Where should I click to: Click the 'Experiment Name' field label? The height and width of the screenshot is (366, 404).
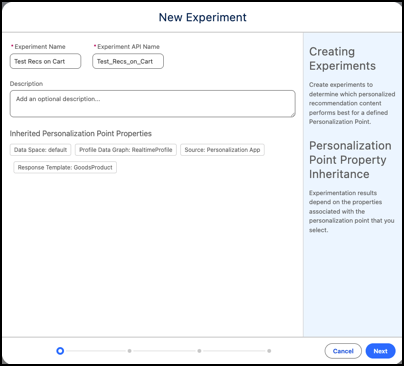[40, 47]
